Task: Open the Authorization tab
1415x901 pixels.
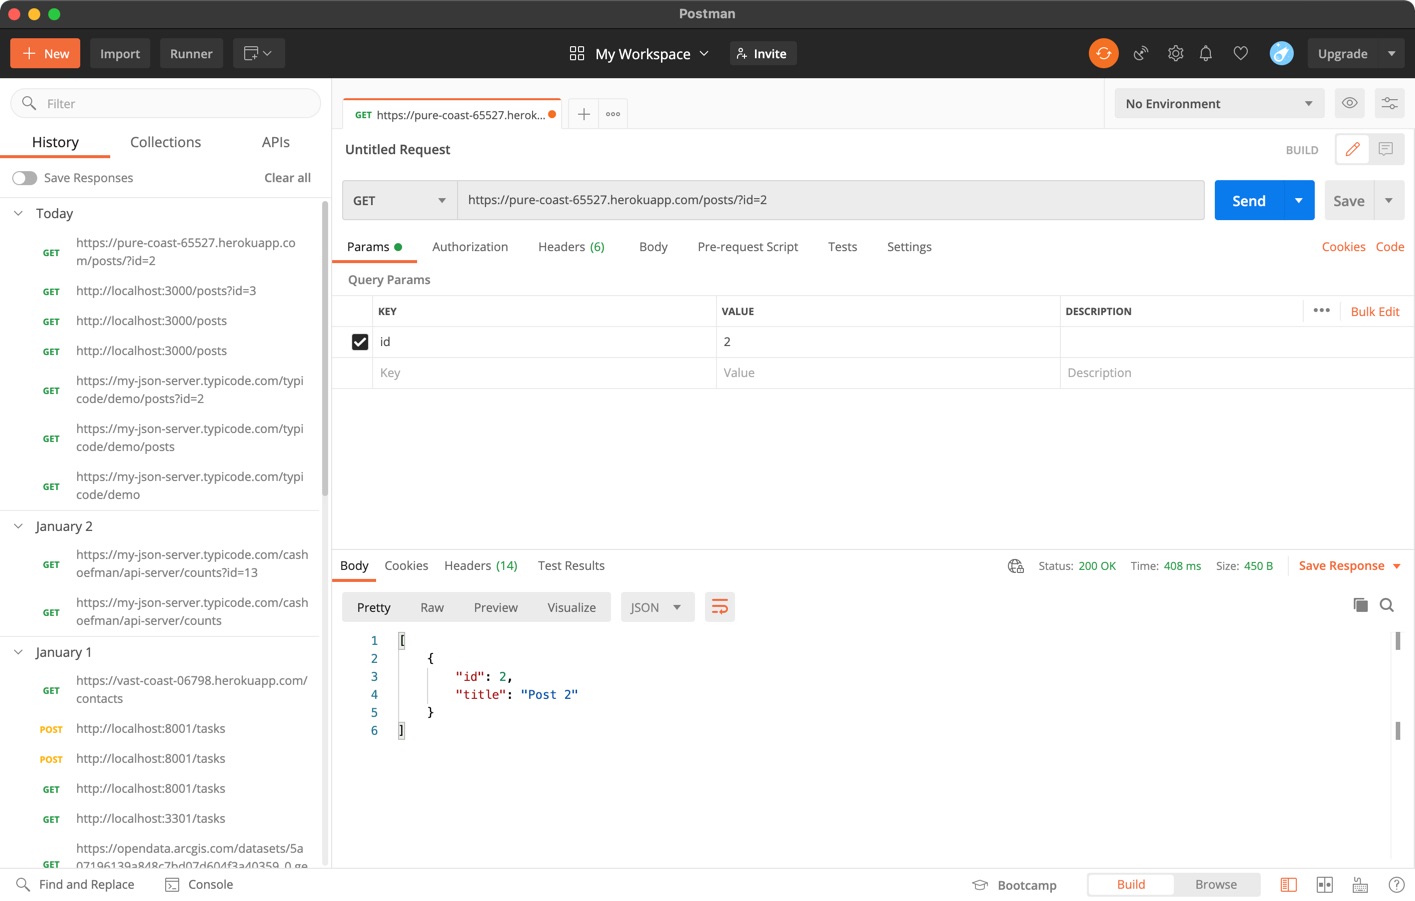Action: 470,247
